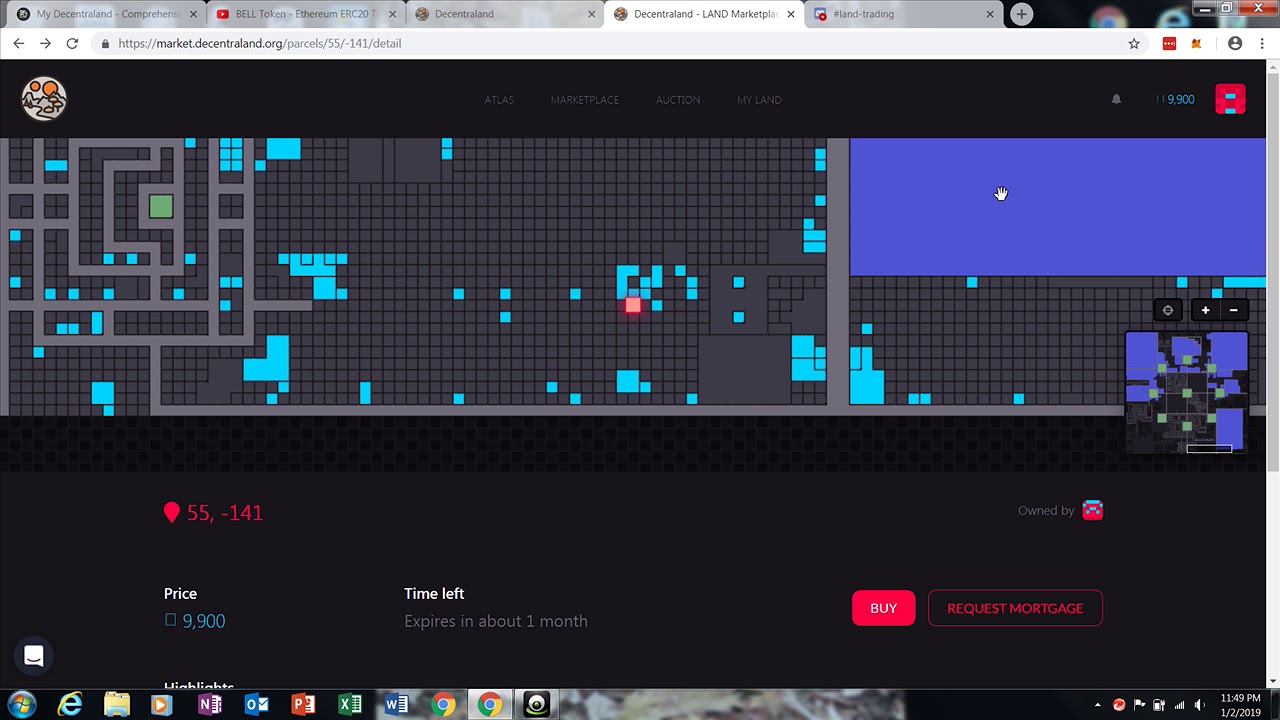1280x720 pixels.
Task: Click the volume icon in the system tray
Action: click(x=1199, y=705)
